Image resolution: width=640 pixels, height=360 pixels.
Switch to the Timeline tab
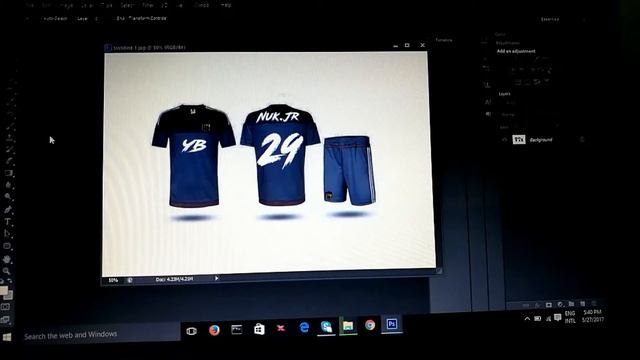click(444, 40)
